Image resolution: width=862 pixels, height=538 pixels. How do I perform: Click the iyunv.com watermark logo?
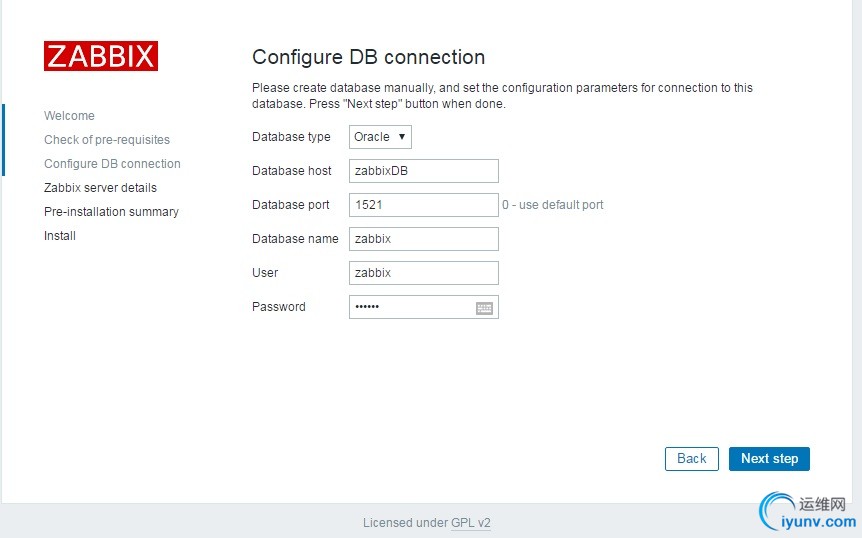click(808, 512)
